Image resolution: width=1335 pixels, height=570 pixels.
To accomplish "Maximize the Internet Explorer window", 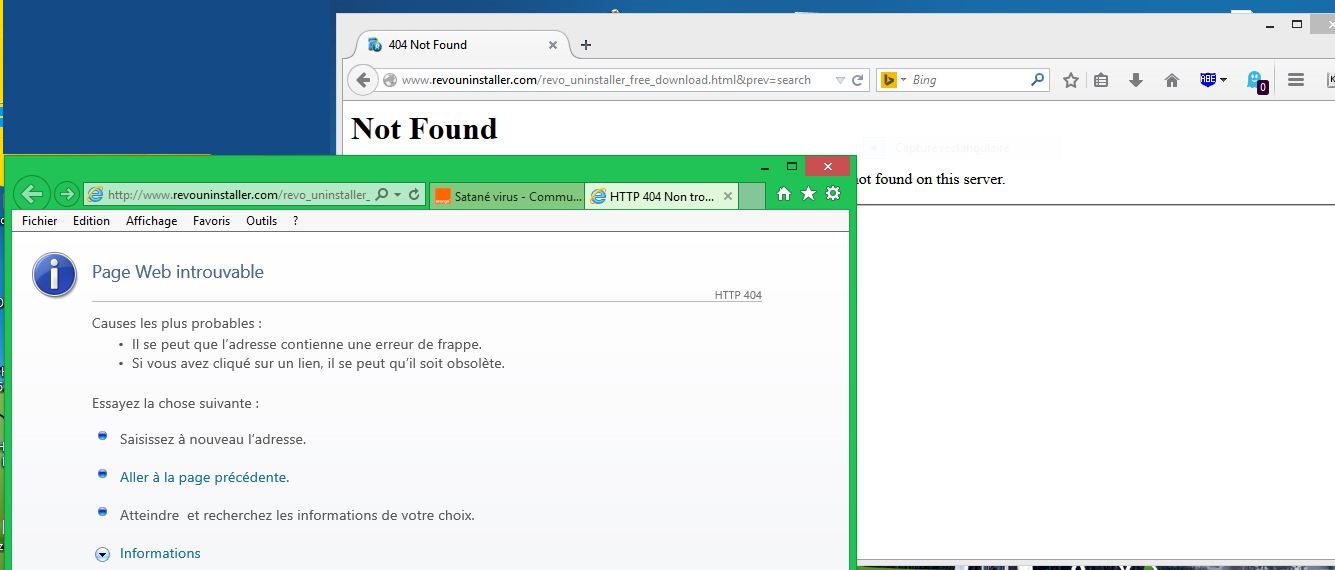I will [792, 166].
